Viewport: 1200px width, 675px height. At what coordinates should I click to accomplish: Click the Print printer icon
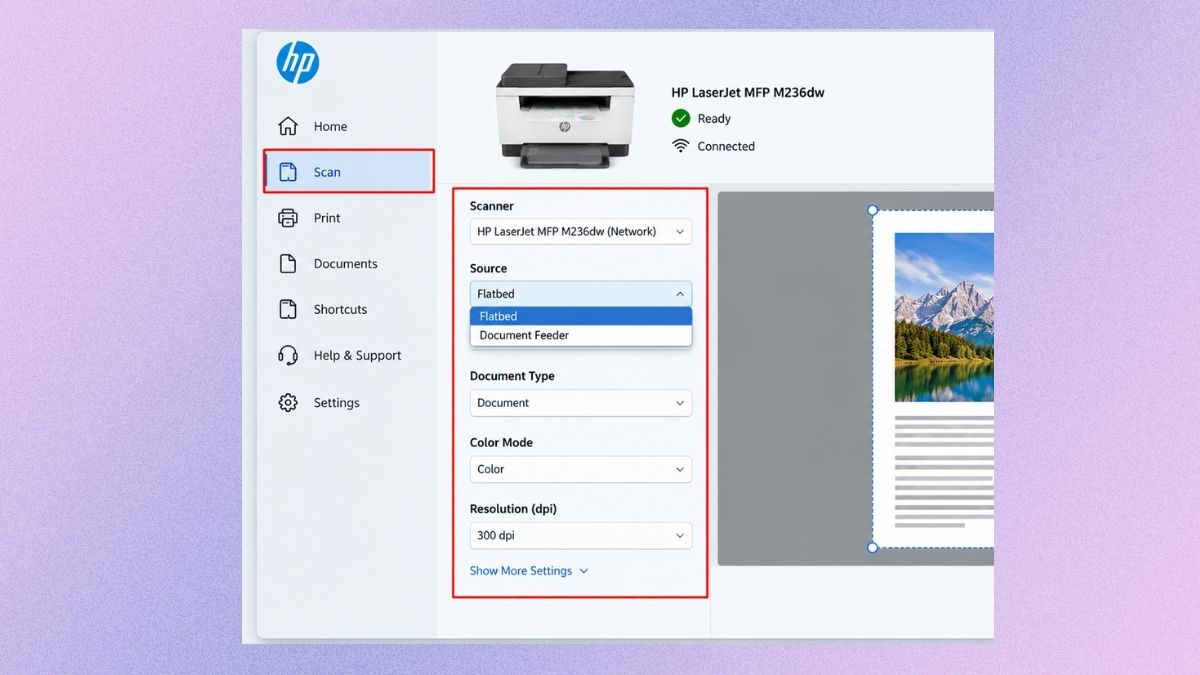click(288, 218)
